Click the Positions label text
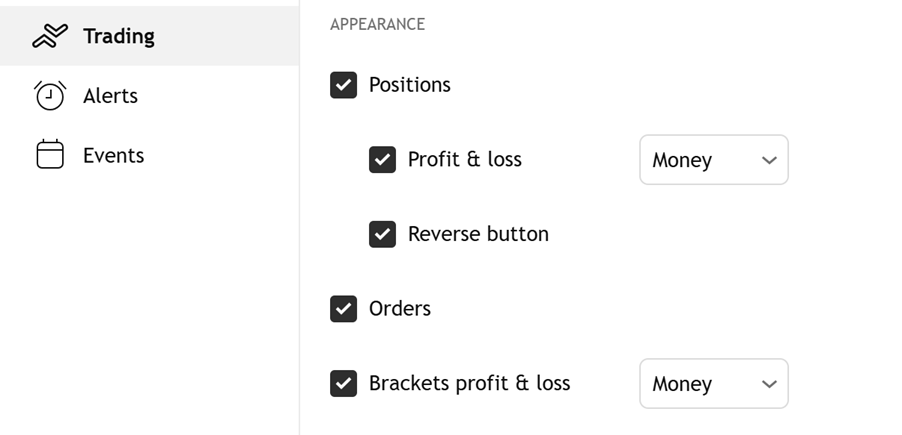 pyautogui.click(x=410, y=85)
